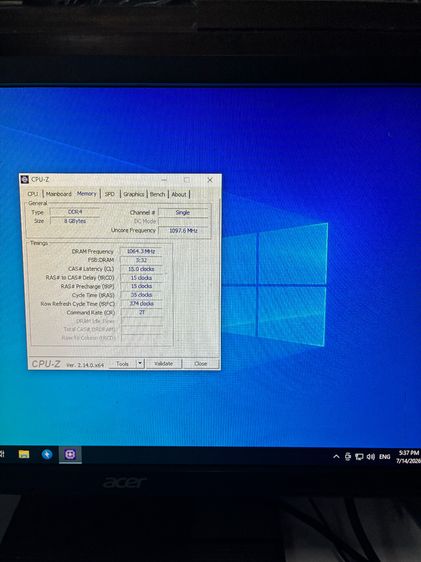Select the Memory tab
This screenshot has height=562, width=421.
[x=87, y=194]
